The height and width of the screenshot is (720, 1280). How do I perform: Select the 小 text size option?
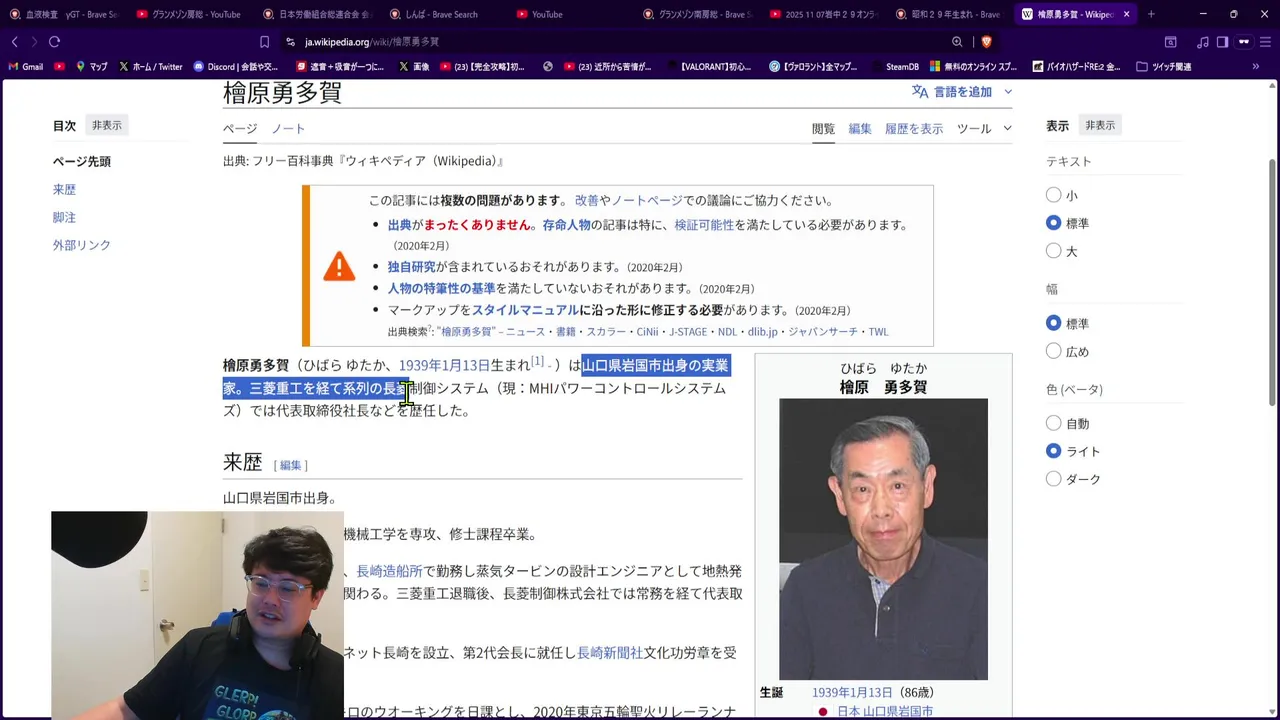point(1054,195)
